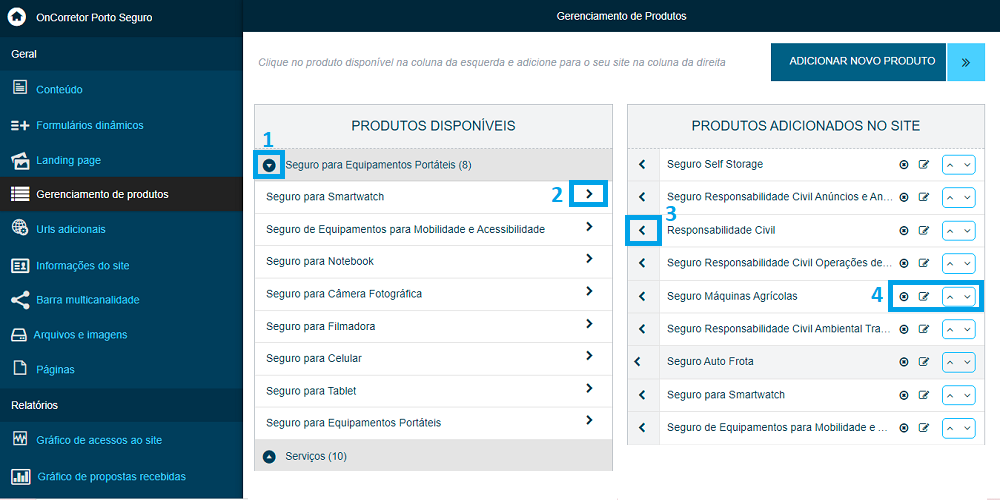Move Seguro Auto Frota up with arrow
This screenshot has height=500, width=1000.
pyautogui.click(x=951, y=362)
